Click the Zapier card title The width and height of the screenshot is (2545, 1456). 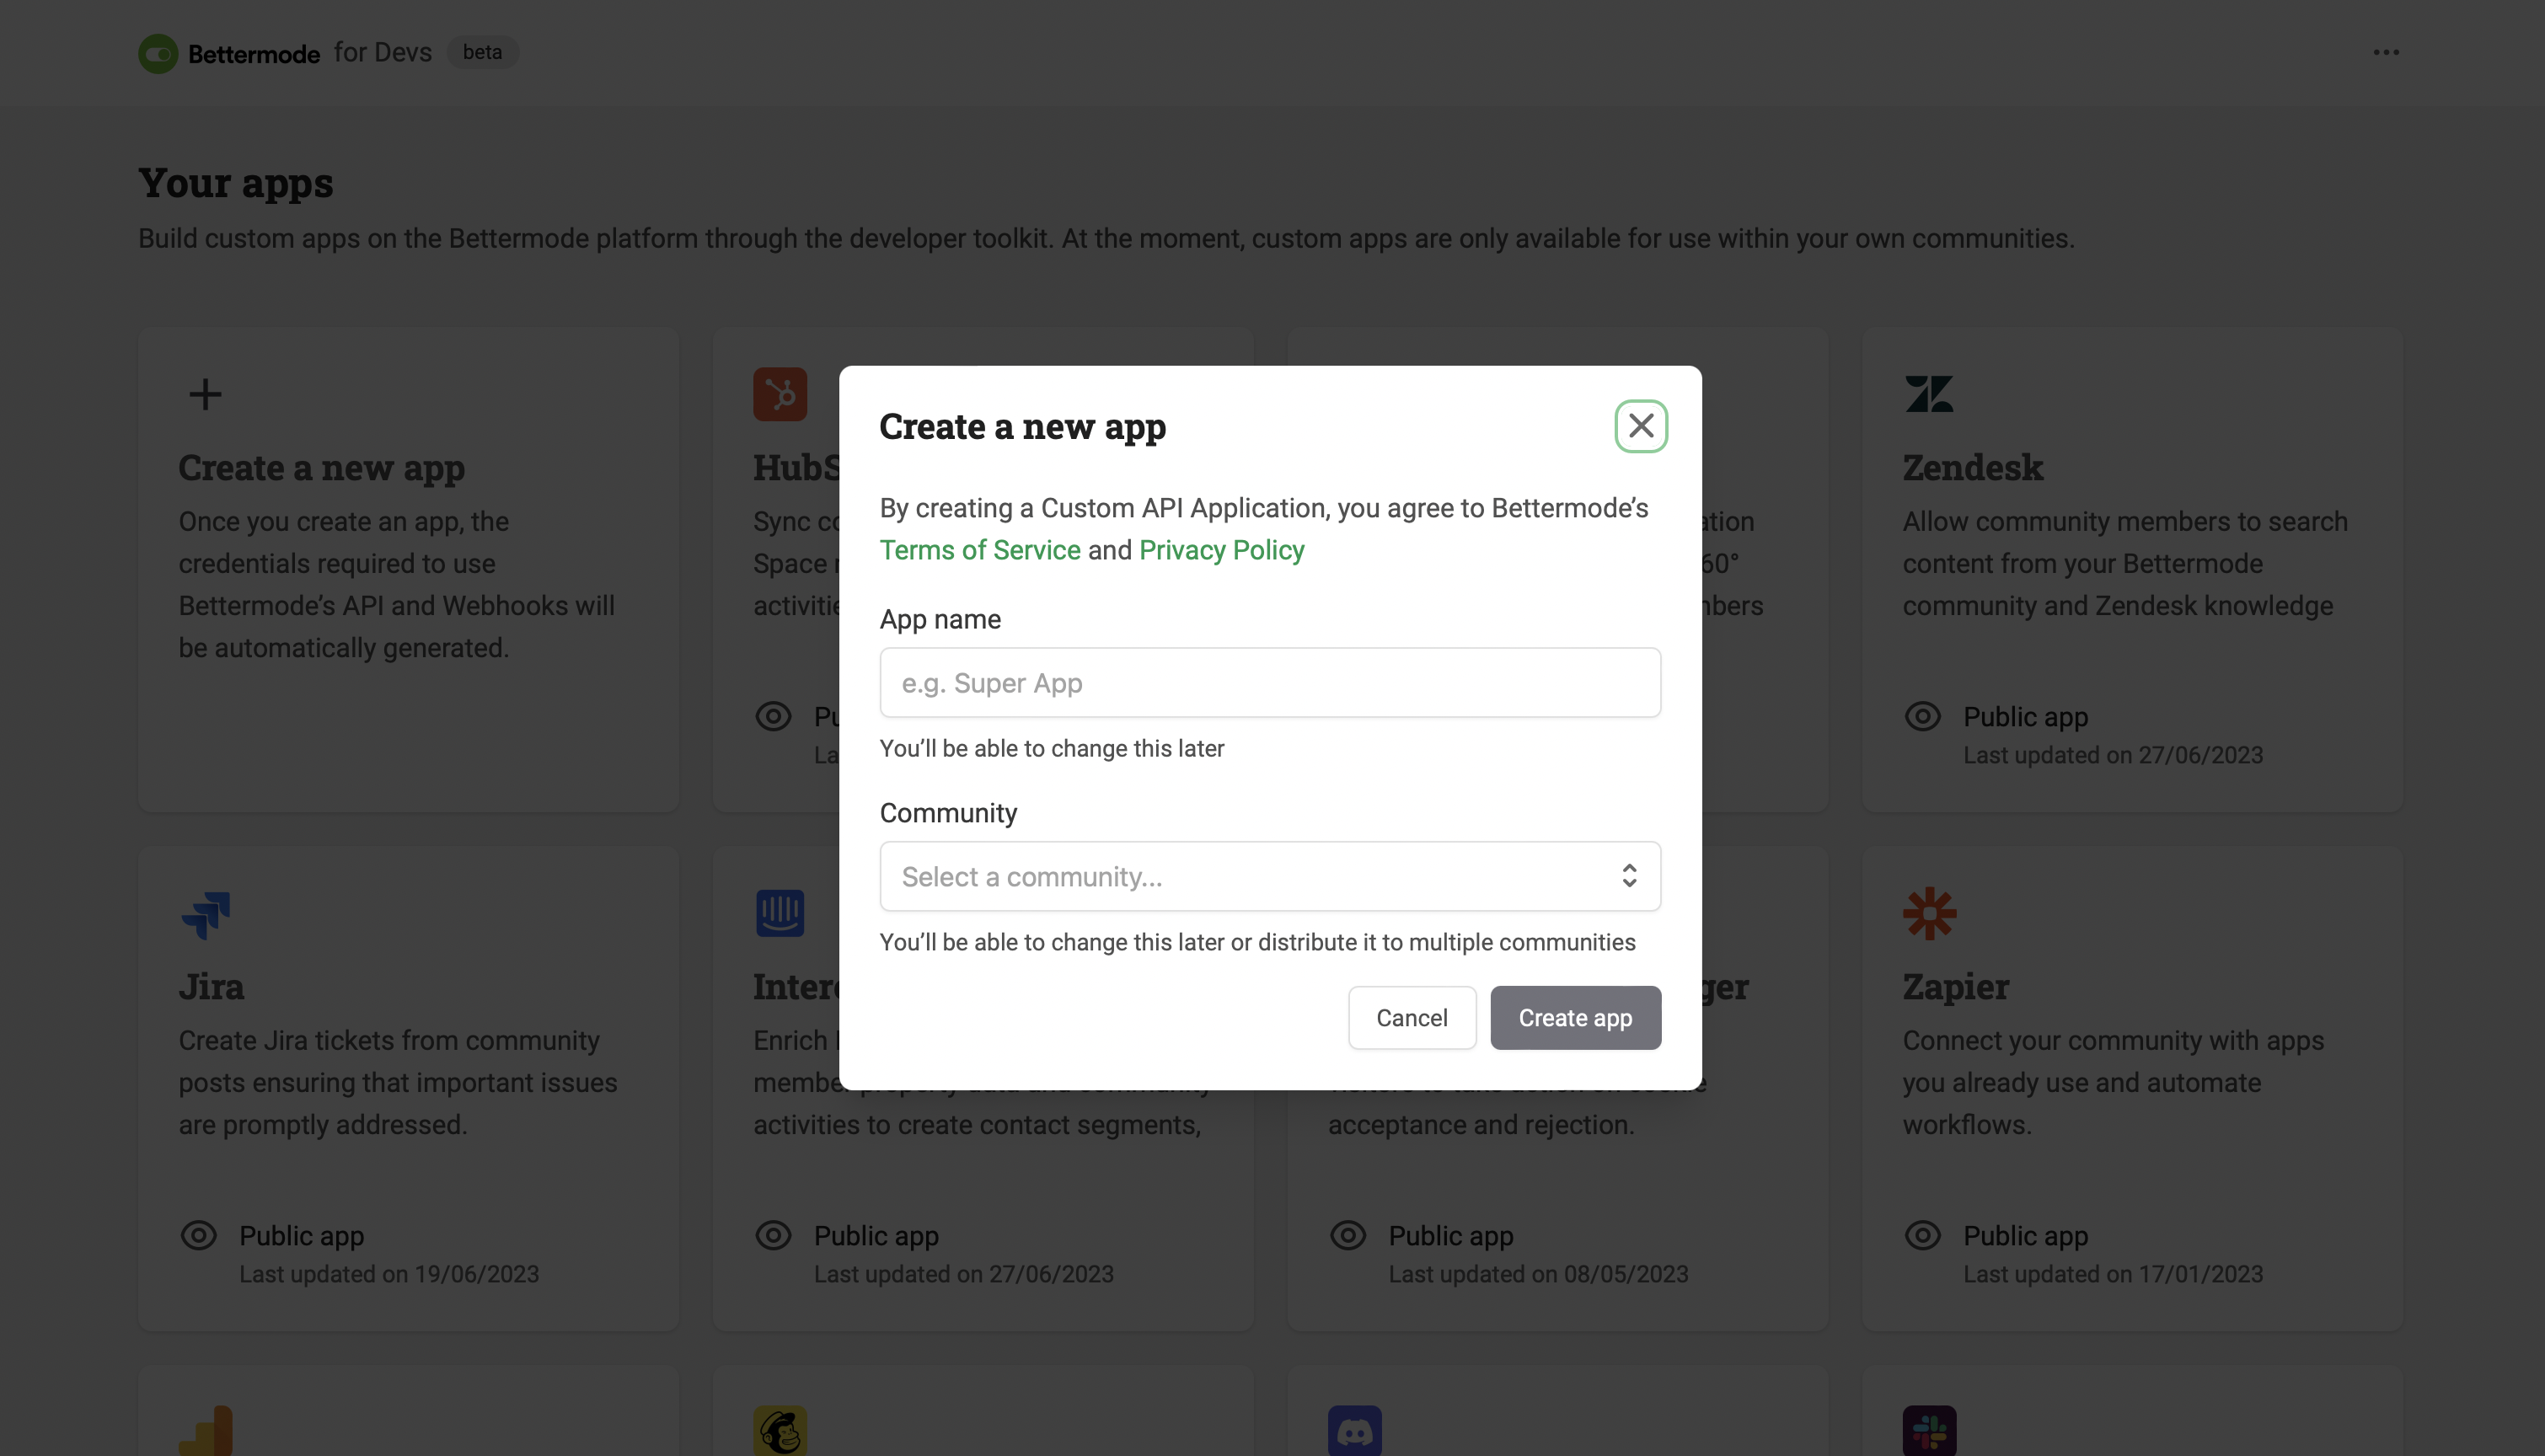click(x=1955, y=987)
